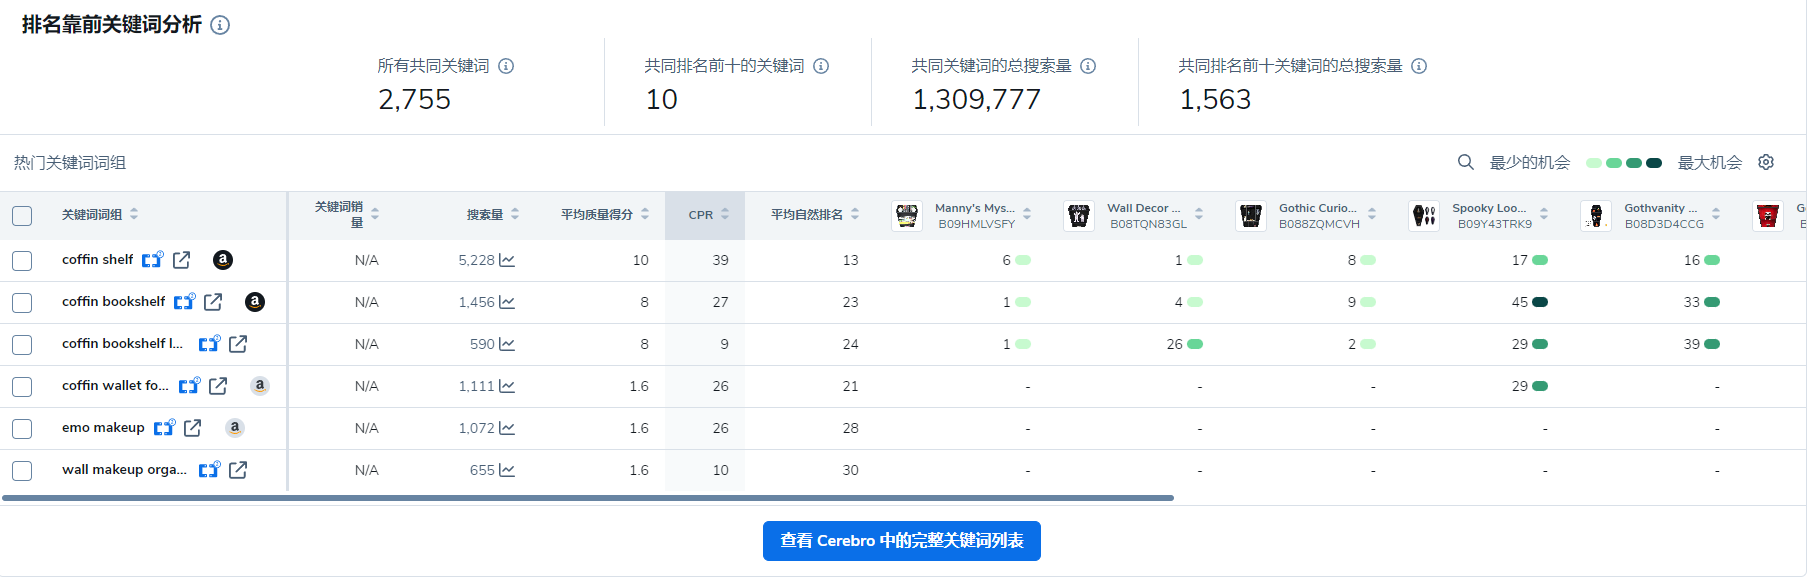Click the Cerebro icon for emo makeup
Screen dimensions: 1807x579
pos(164,428)
